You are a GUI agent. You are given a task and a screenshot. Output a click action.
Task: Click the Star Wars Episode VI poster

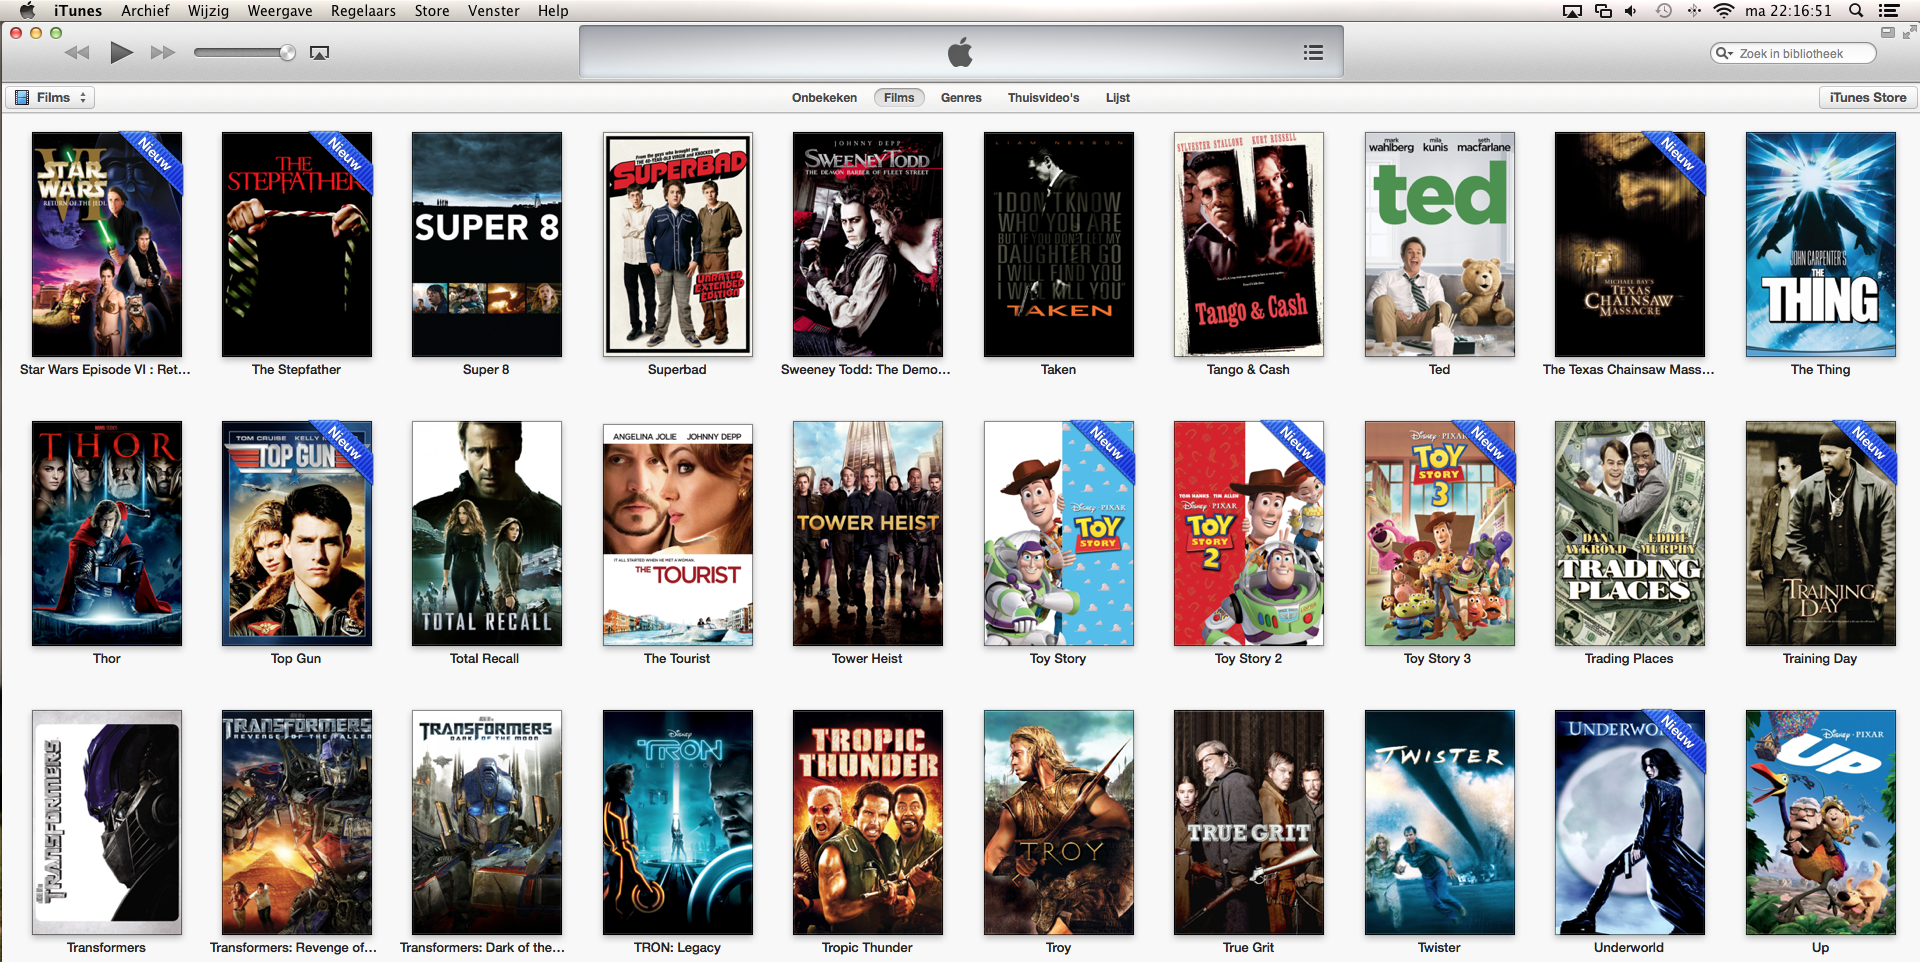(107, 244)
